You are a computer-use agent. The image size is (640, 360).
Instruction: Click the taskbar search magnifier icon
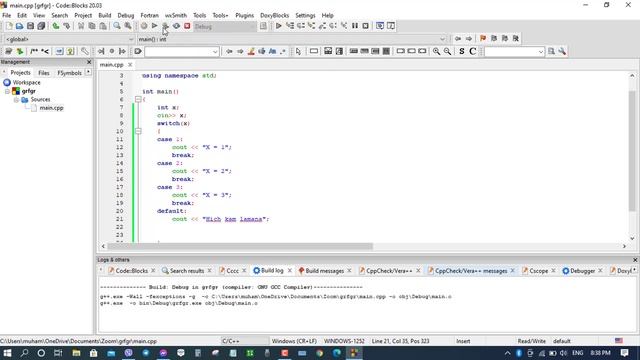coord(24,353)
